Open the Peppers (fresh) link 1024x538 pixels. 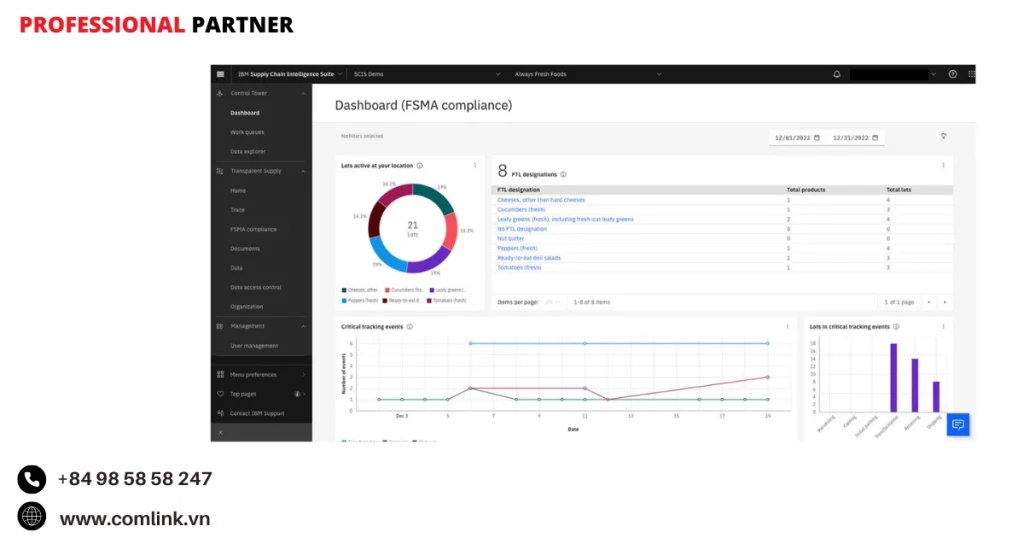click(517, 248)
